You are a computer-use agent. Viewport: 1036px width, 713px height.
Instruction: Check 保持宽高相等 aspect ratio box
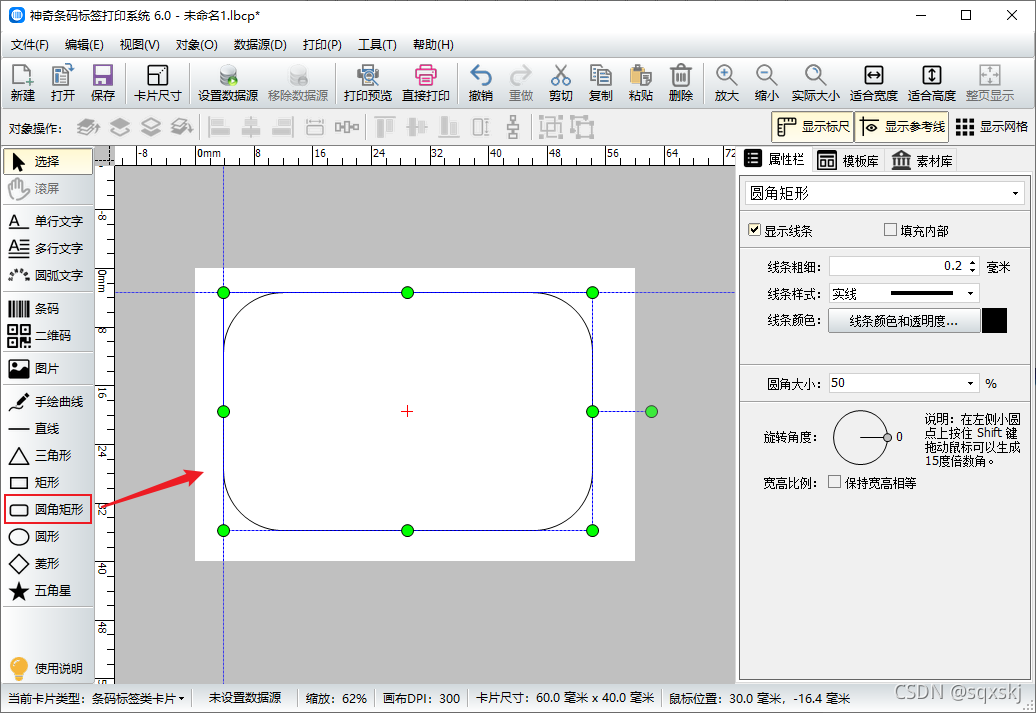pos(834,482)
